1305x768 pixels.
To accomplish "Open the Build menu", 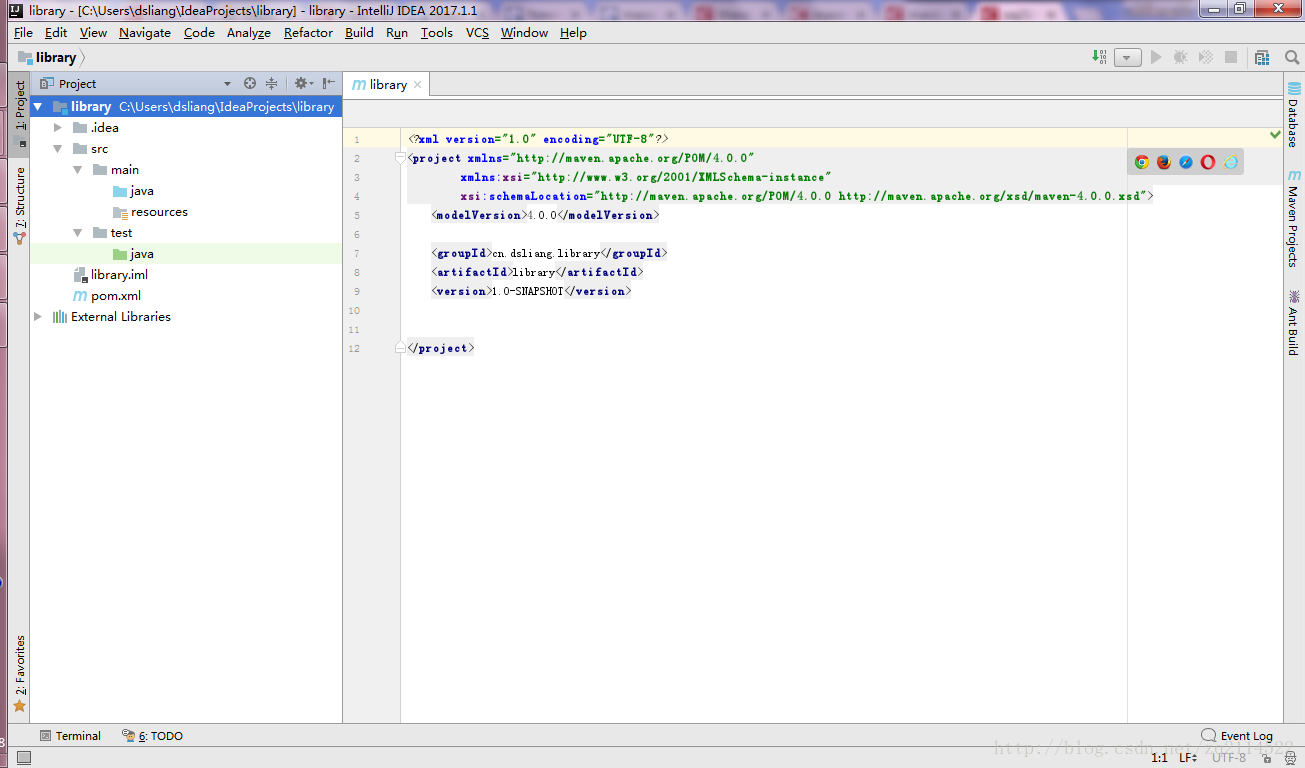I will (359, 33).
